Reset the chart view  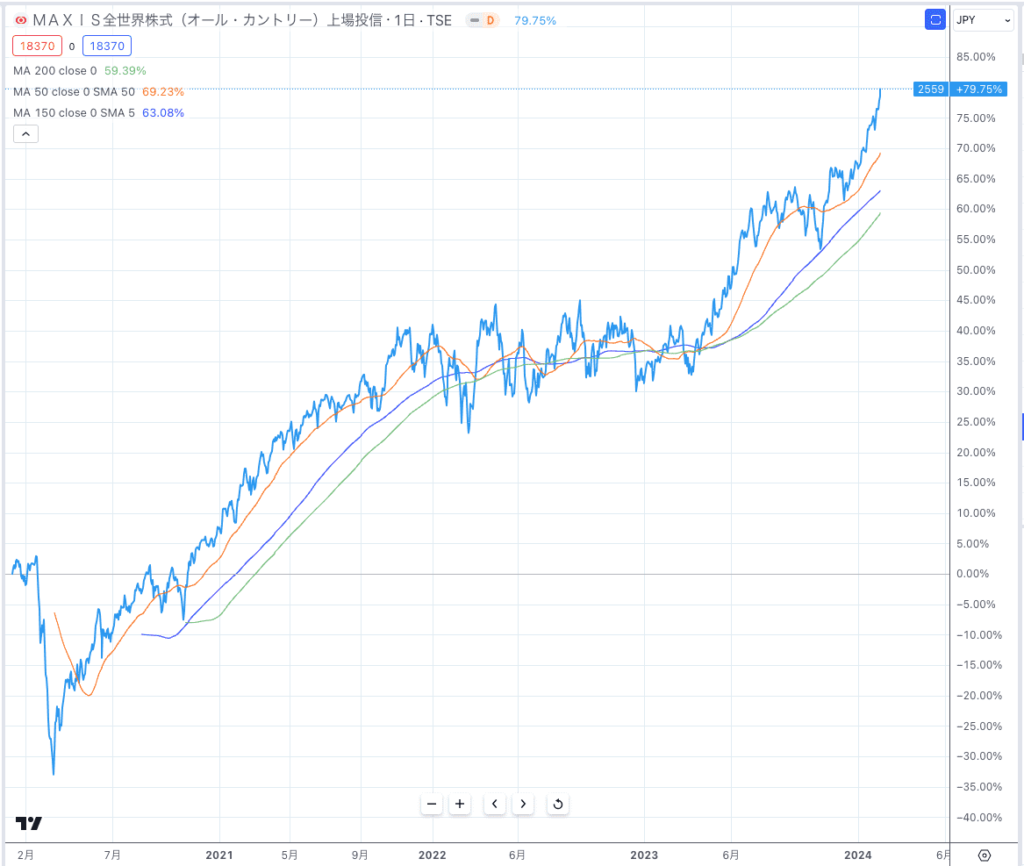[558, 804]
